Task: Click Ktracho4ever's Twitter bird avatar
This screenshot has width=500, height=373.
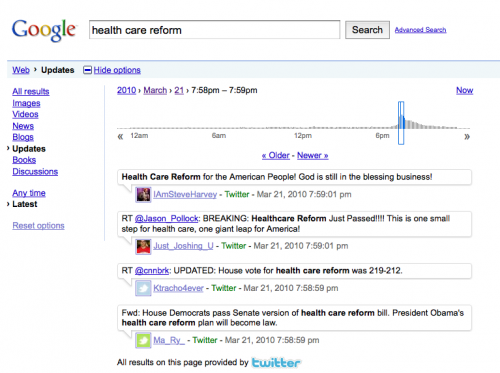Action: (143, 288)
